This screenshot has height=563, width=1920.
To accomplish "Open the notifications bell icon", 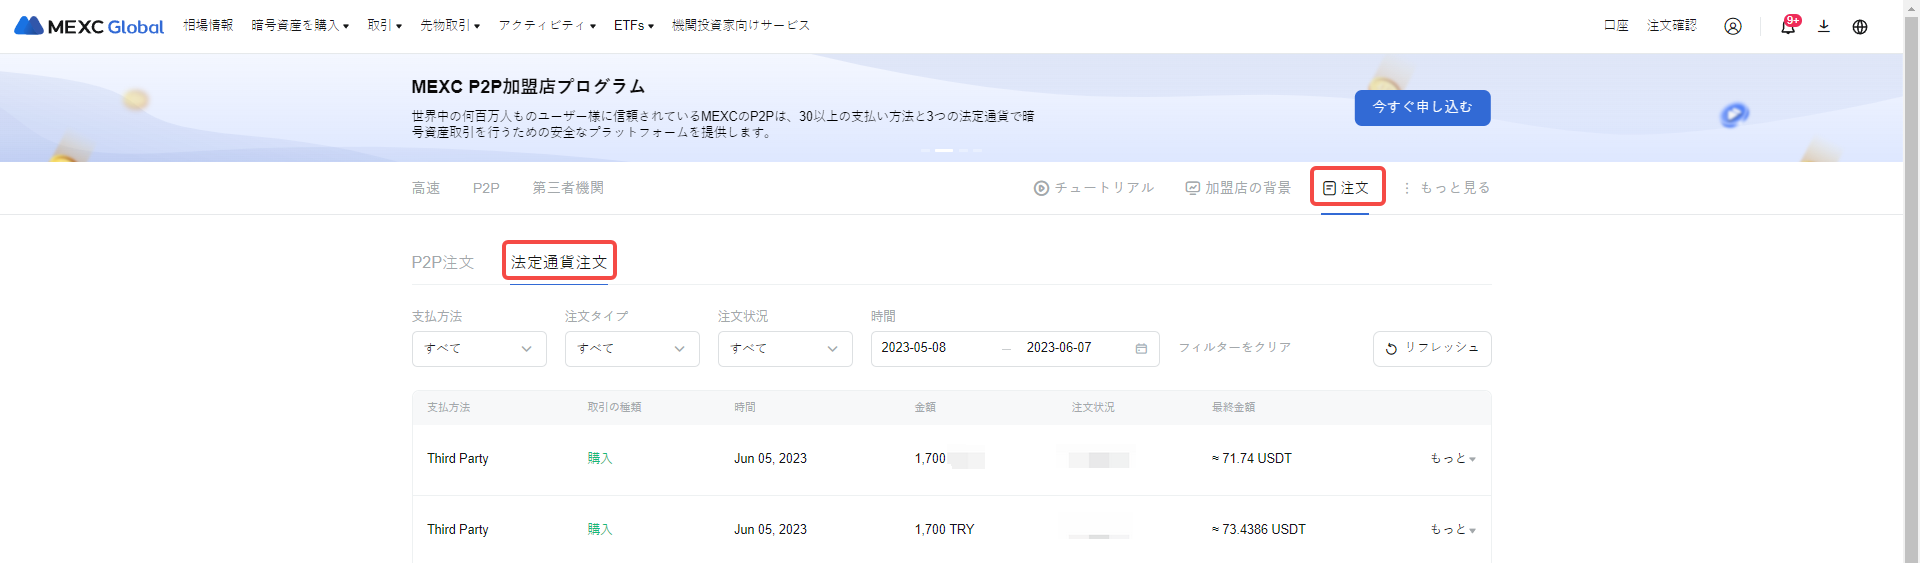I will tap(1787, 26).
